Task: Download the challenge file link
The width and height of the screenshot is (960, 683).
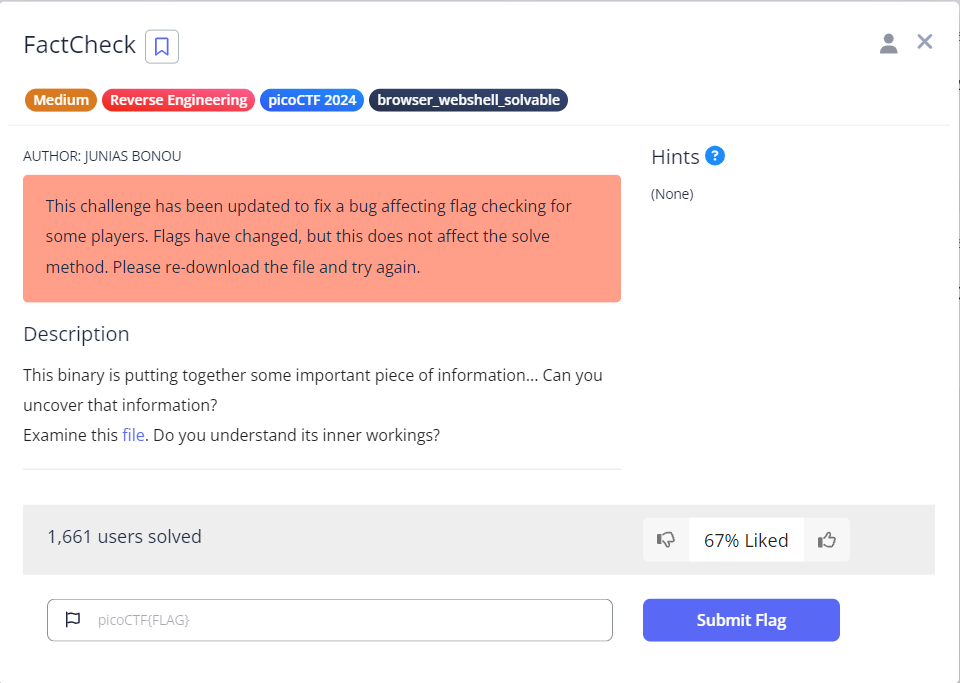Action: click(x=133, y=435)
